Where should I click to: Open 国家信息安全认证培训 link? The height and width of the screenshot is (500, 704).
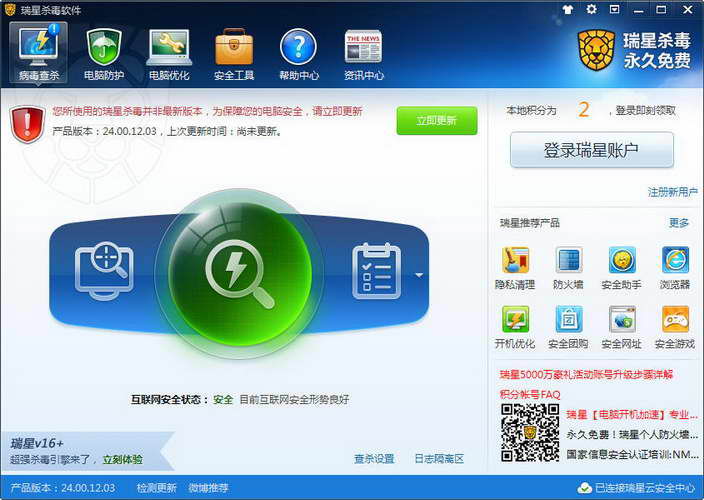(632, 455)
